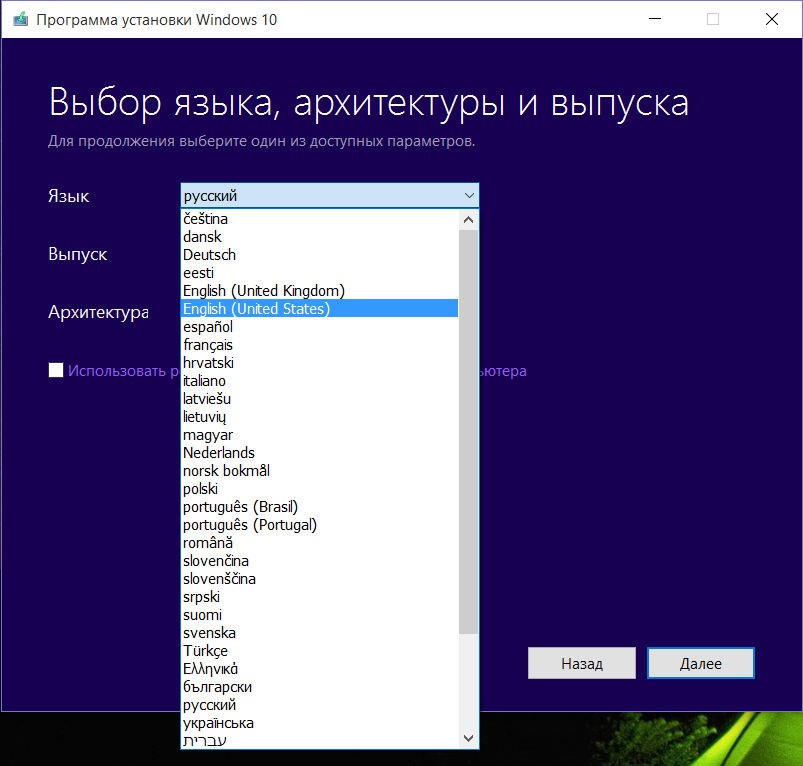
Task: Pick latviešu from the dropdown list
Action: 320,398
